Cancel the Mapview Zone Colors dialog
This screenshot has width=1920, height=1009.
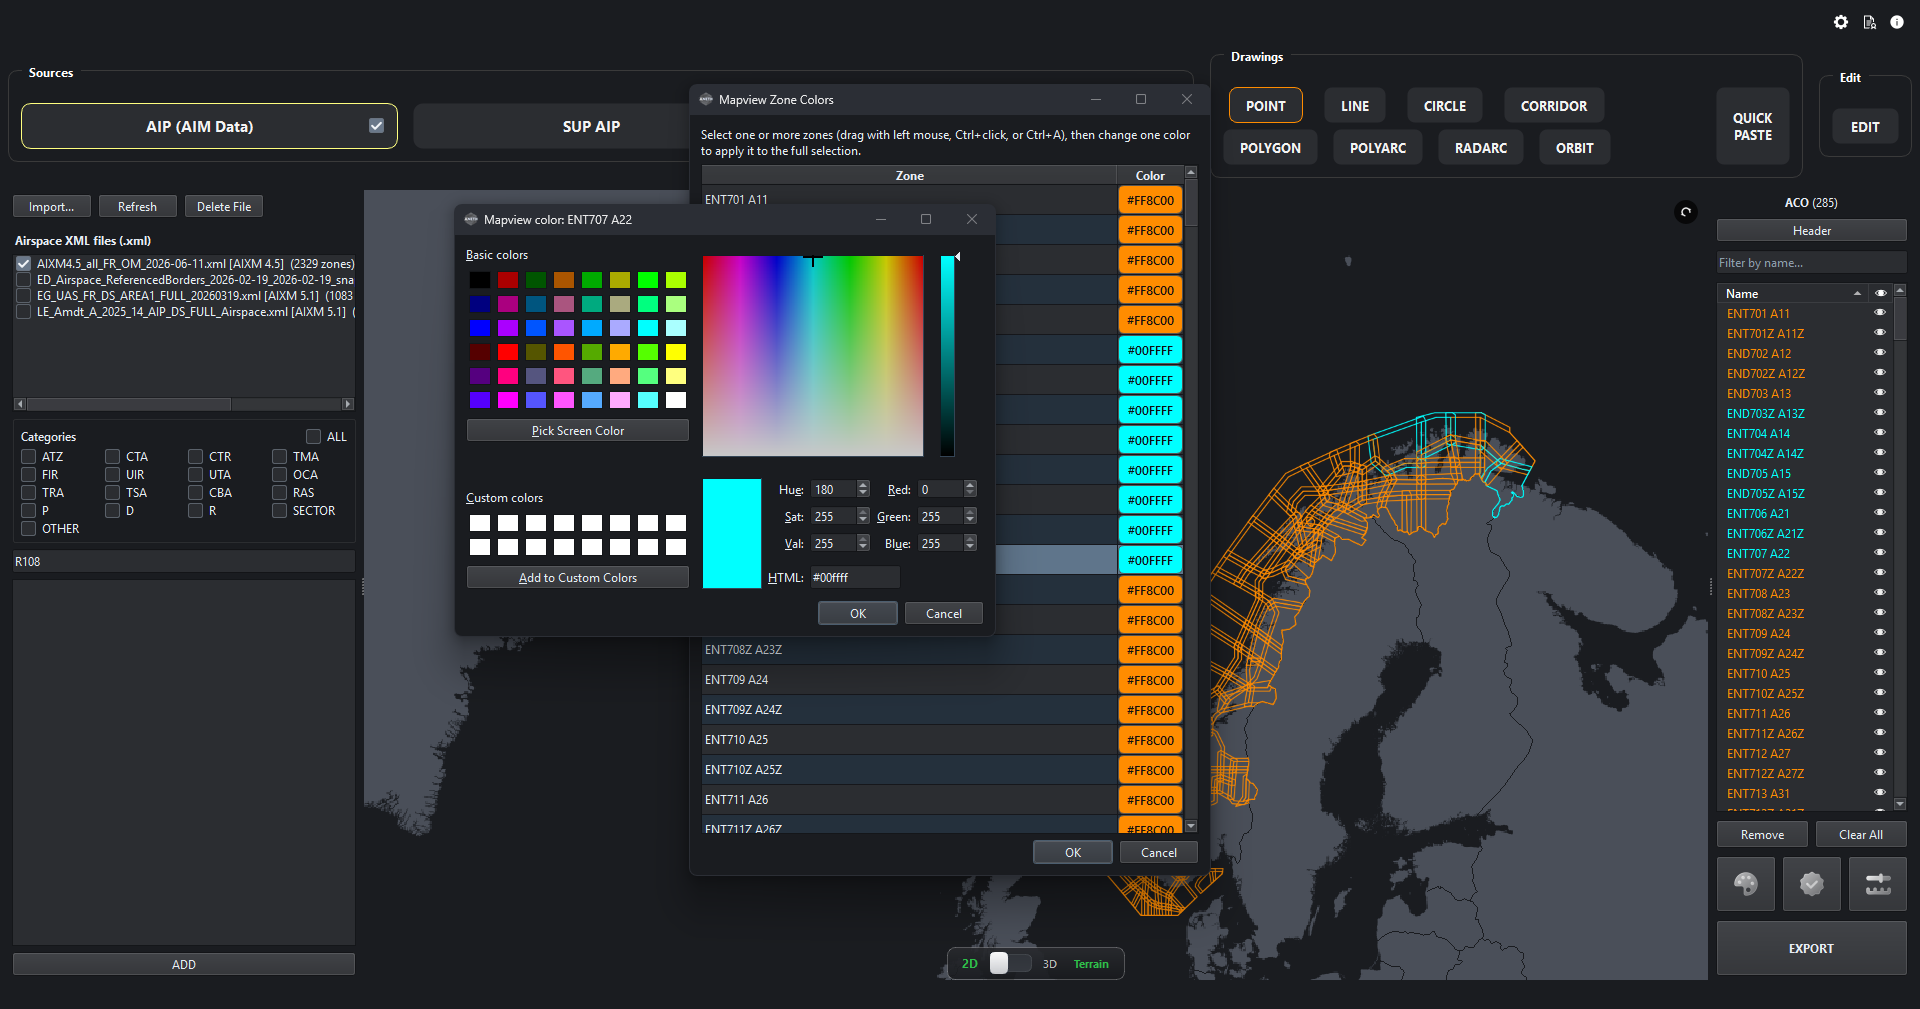point(1159,853)
